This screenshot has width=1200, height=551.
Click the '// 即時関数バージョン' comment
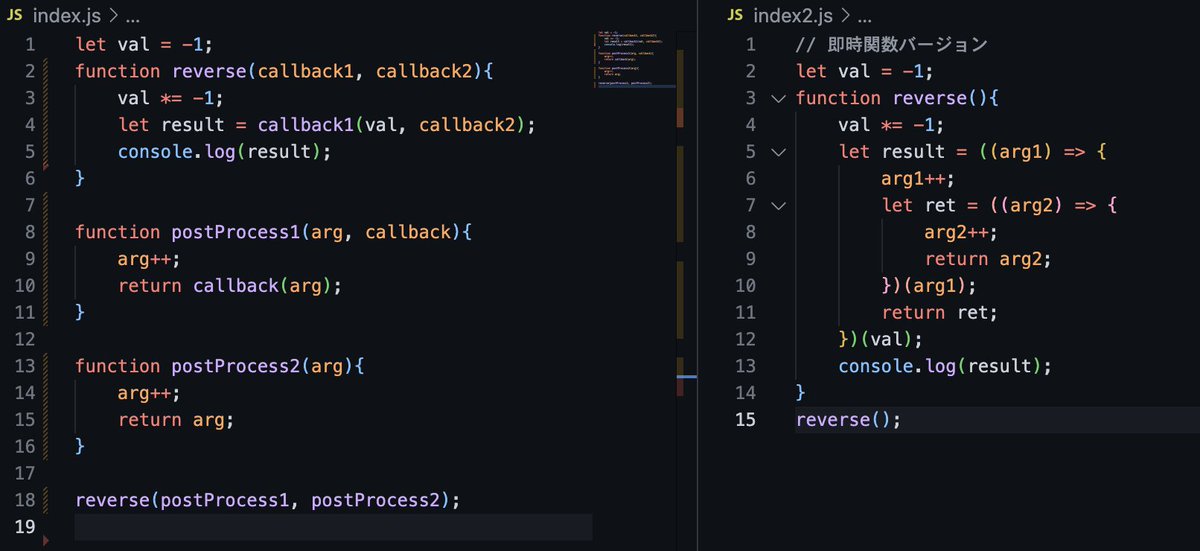[x=892, y=45]
